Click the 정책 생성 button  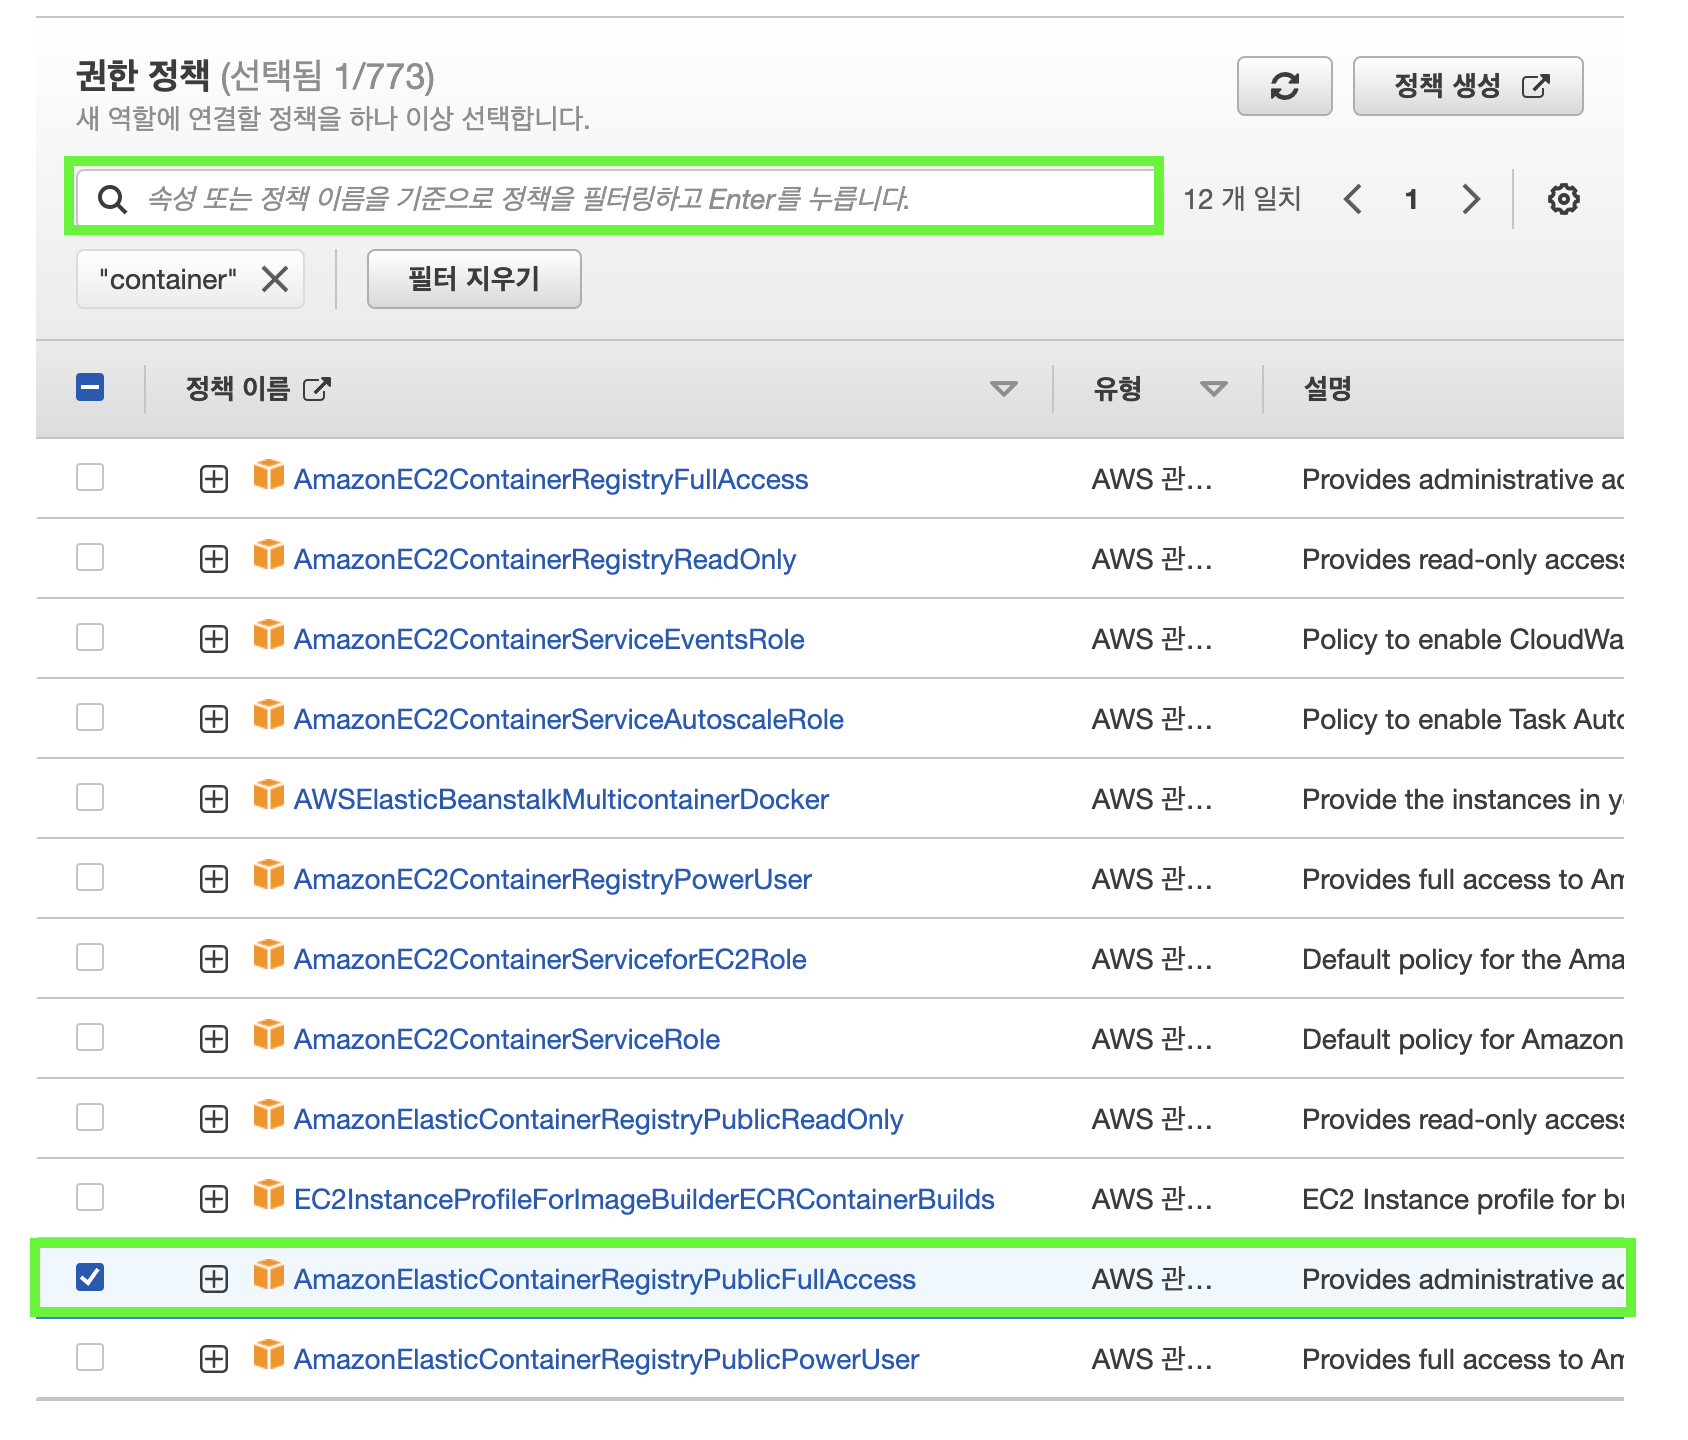click(x=1467, y=86)
